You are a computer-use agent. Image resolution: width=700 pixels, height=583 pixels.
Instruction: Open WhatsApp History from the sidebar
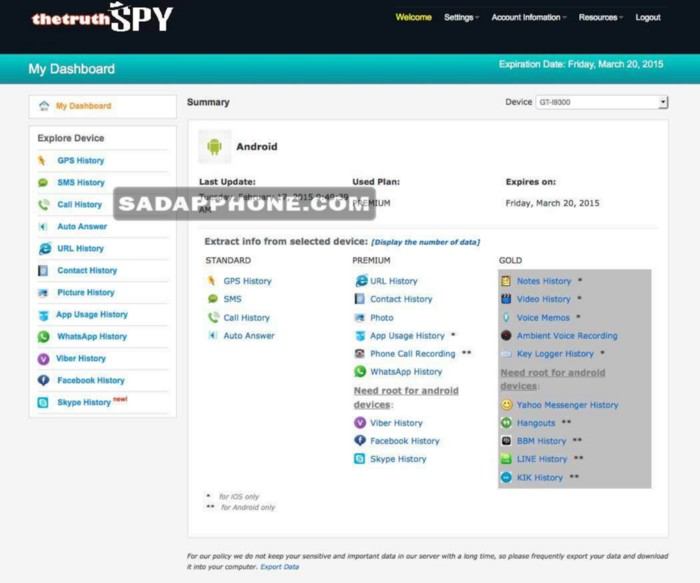92,337
